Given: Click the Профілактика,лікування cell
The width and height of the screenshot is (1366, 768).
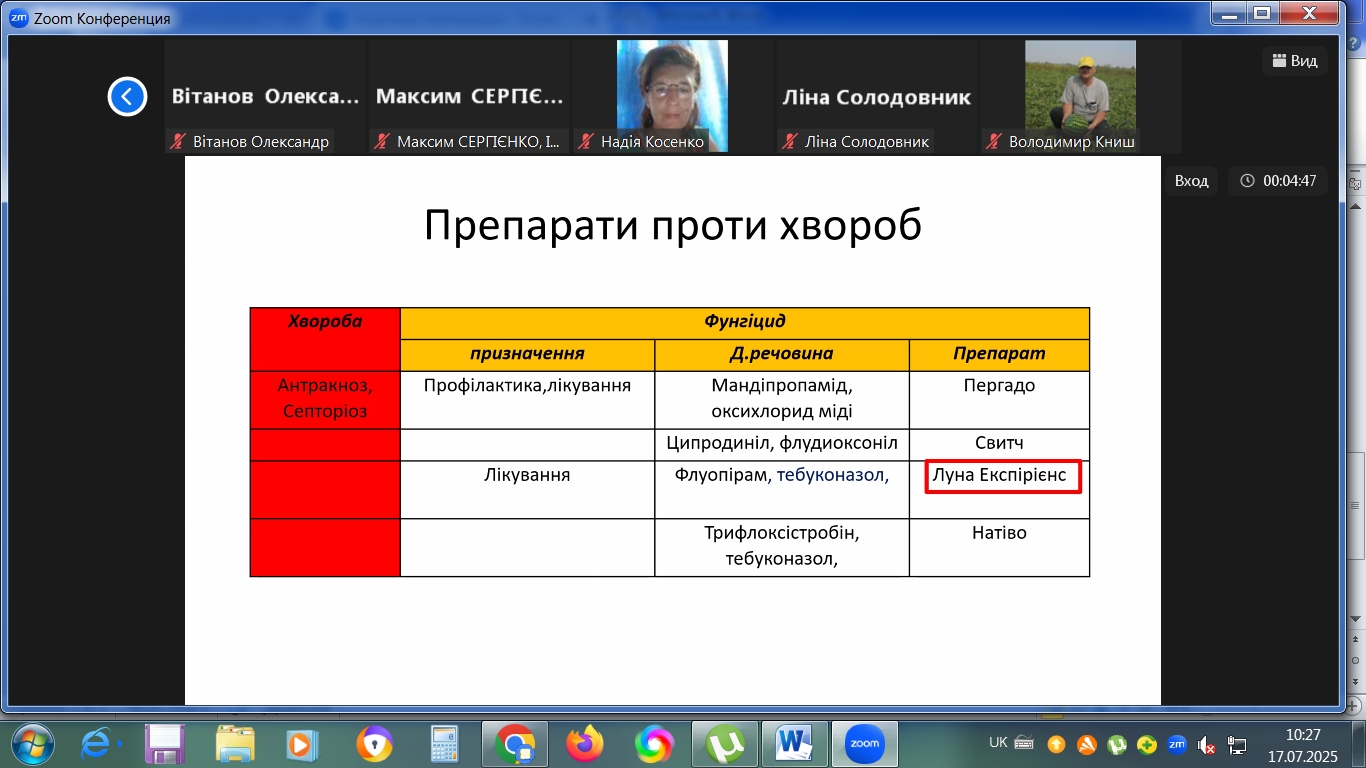Looking at the screenshot, I should coord(528,399).
